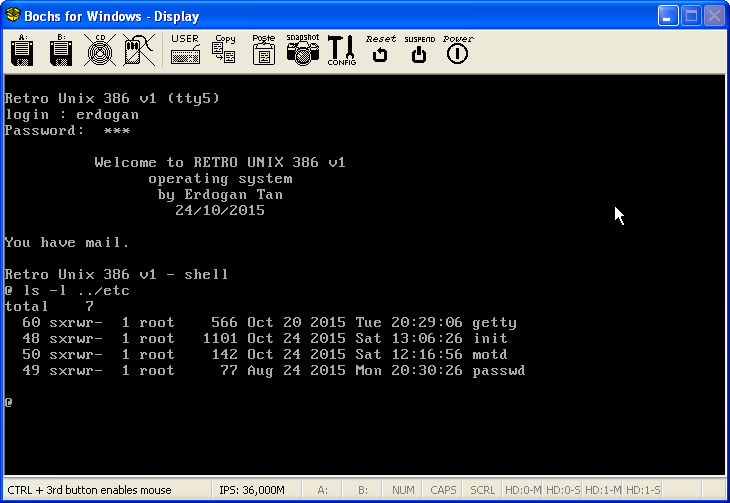
Task: Click the Bochs title bar icon
Action: pyautogui.click(x=13, y=16)
